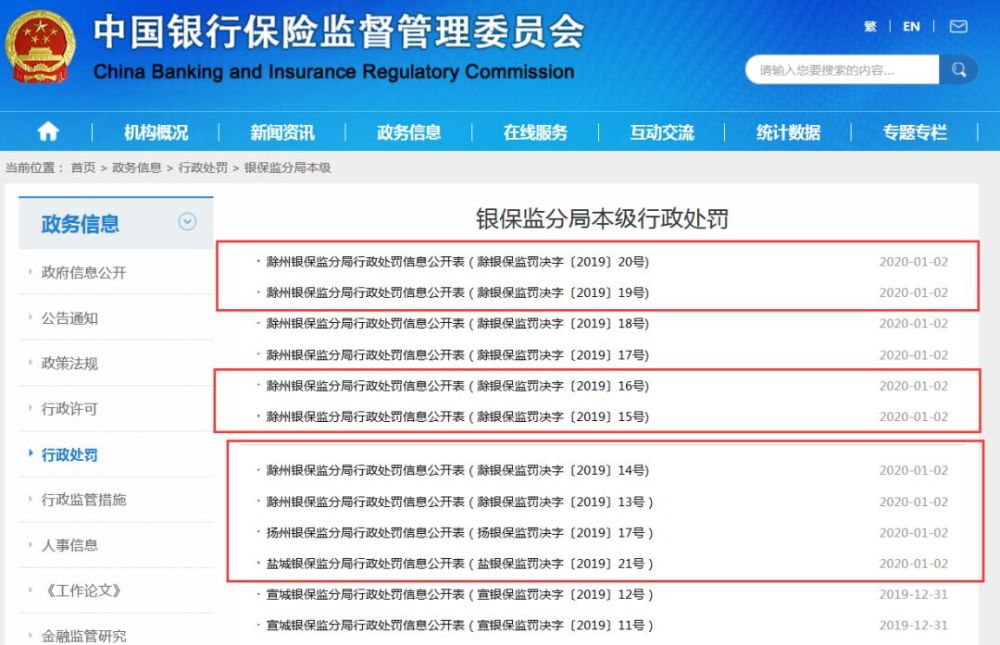
Task: Open 扬银保监罚决字〔2019〕17号 notice
Action: 459,533
